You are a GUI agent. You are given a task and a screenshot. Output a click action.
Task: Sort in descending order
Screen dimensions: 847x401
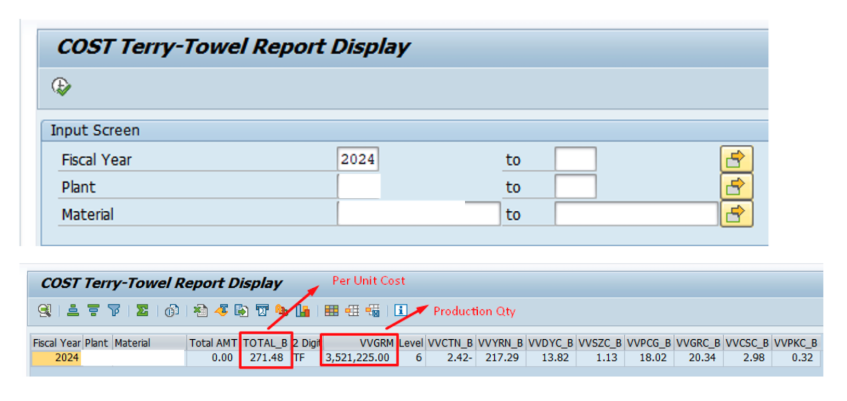point(93,310)
